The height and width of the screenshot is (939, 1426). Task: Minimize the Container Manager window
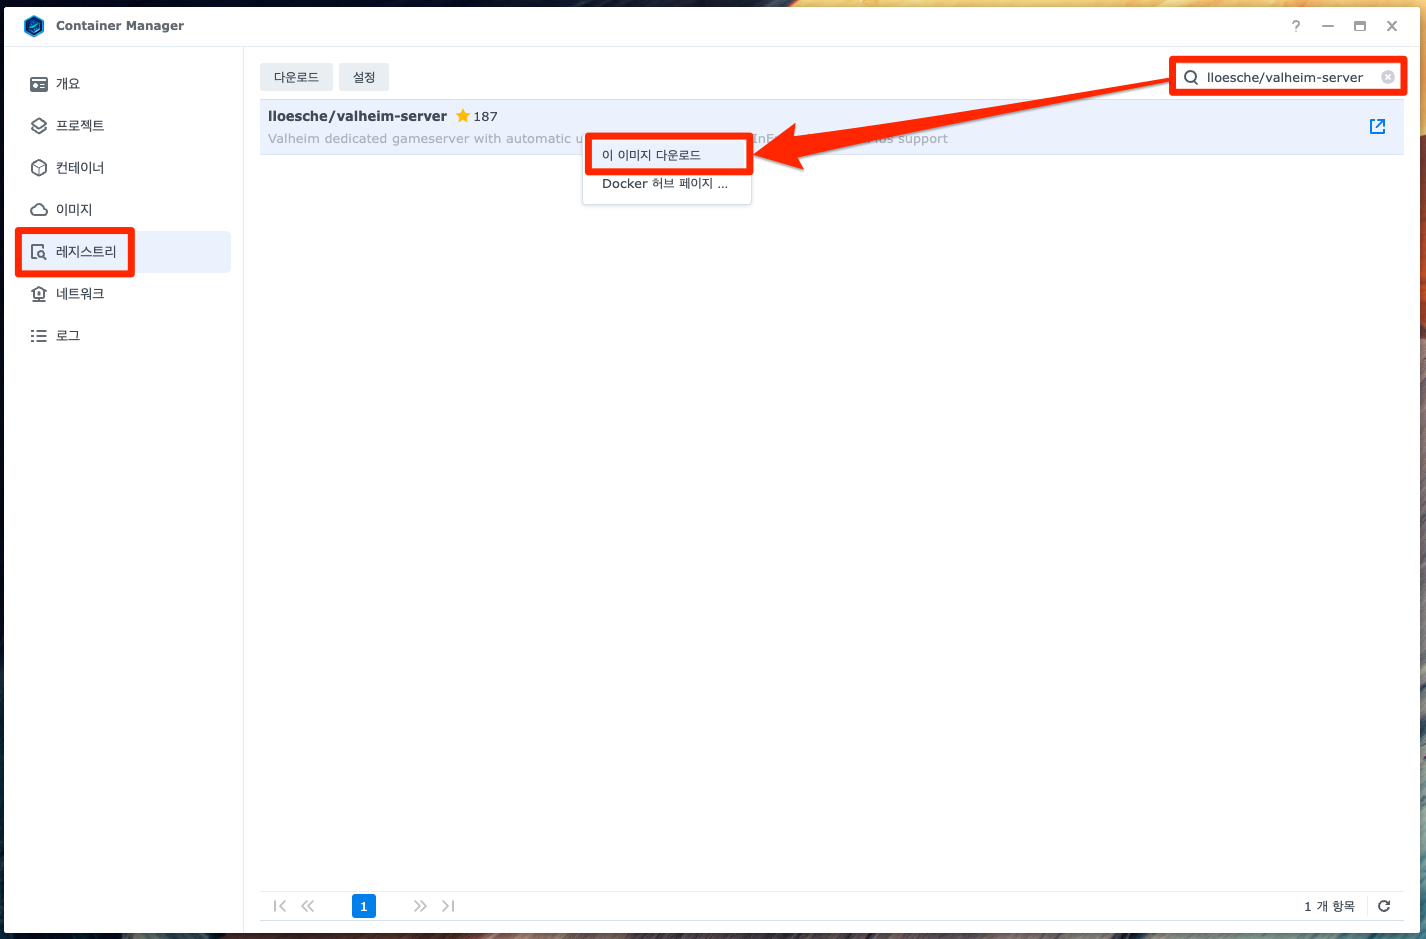click(1328, 26)
